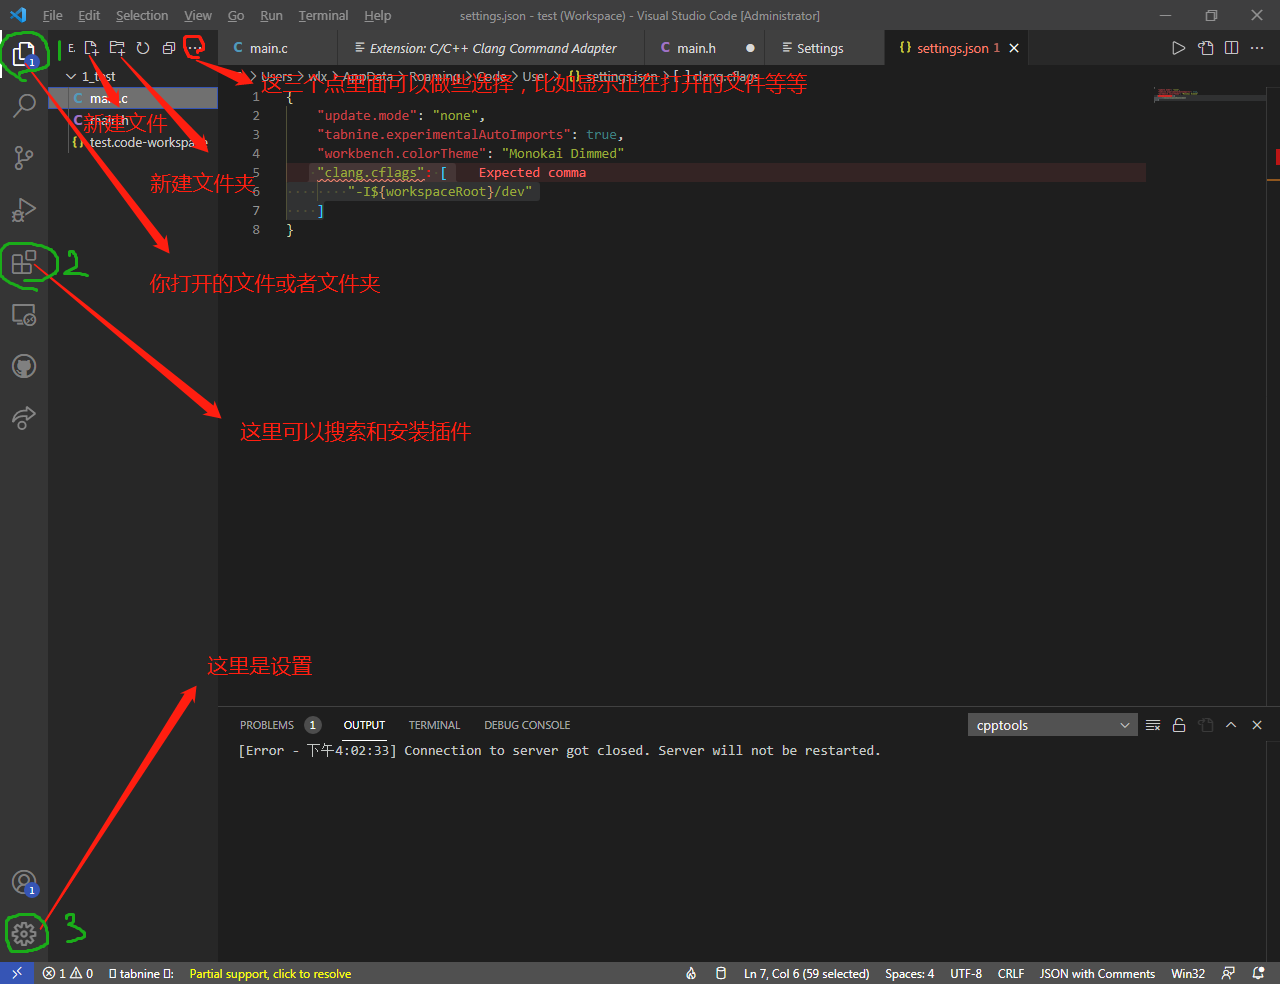This screenshot has width=1280, height=984.
Task: Create a new folder in Explorer
Action: coord(117,48)
